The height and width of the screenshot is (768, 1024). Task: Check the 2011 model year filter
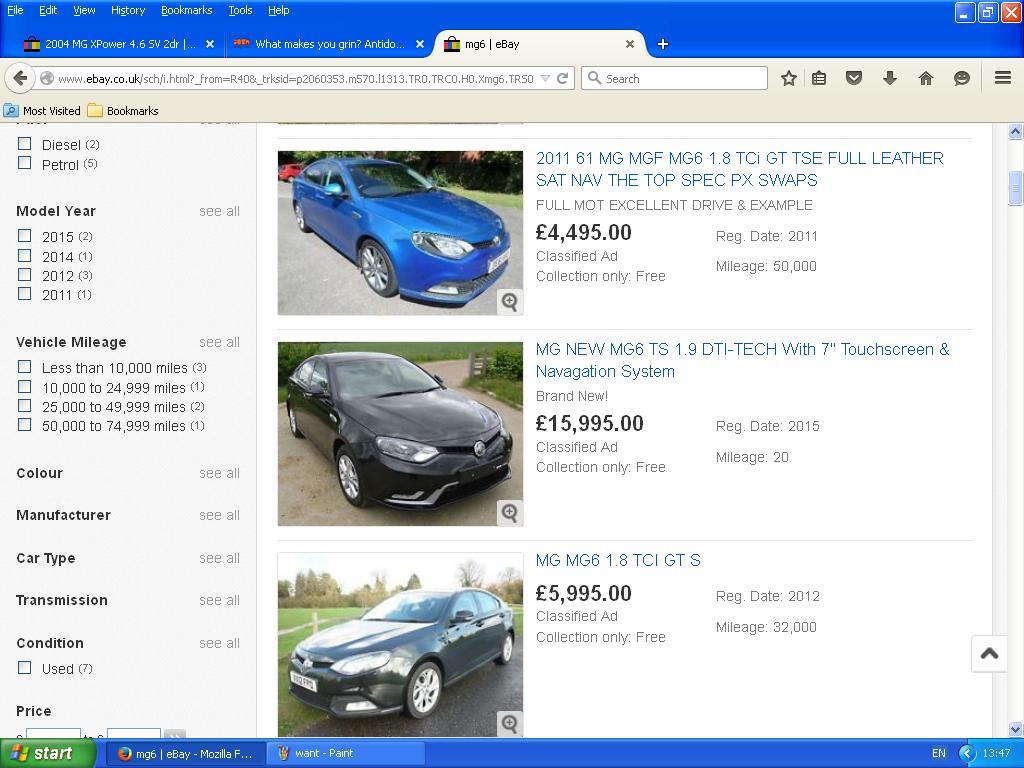point(25,293)
